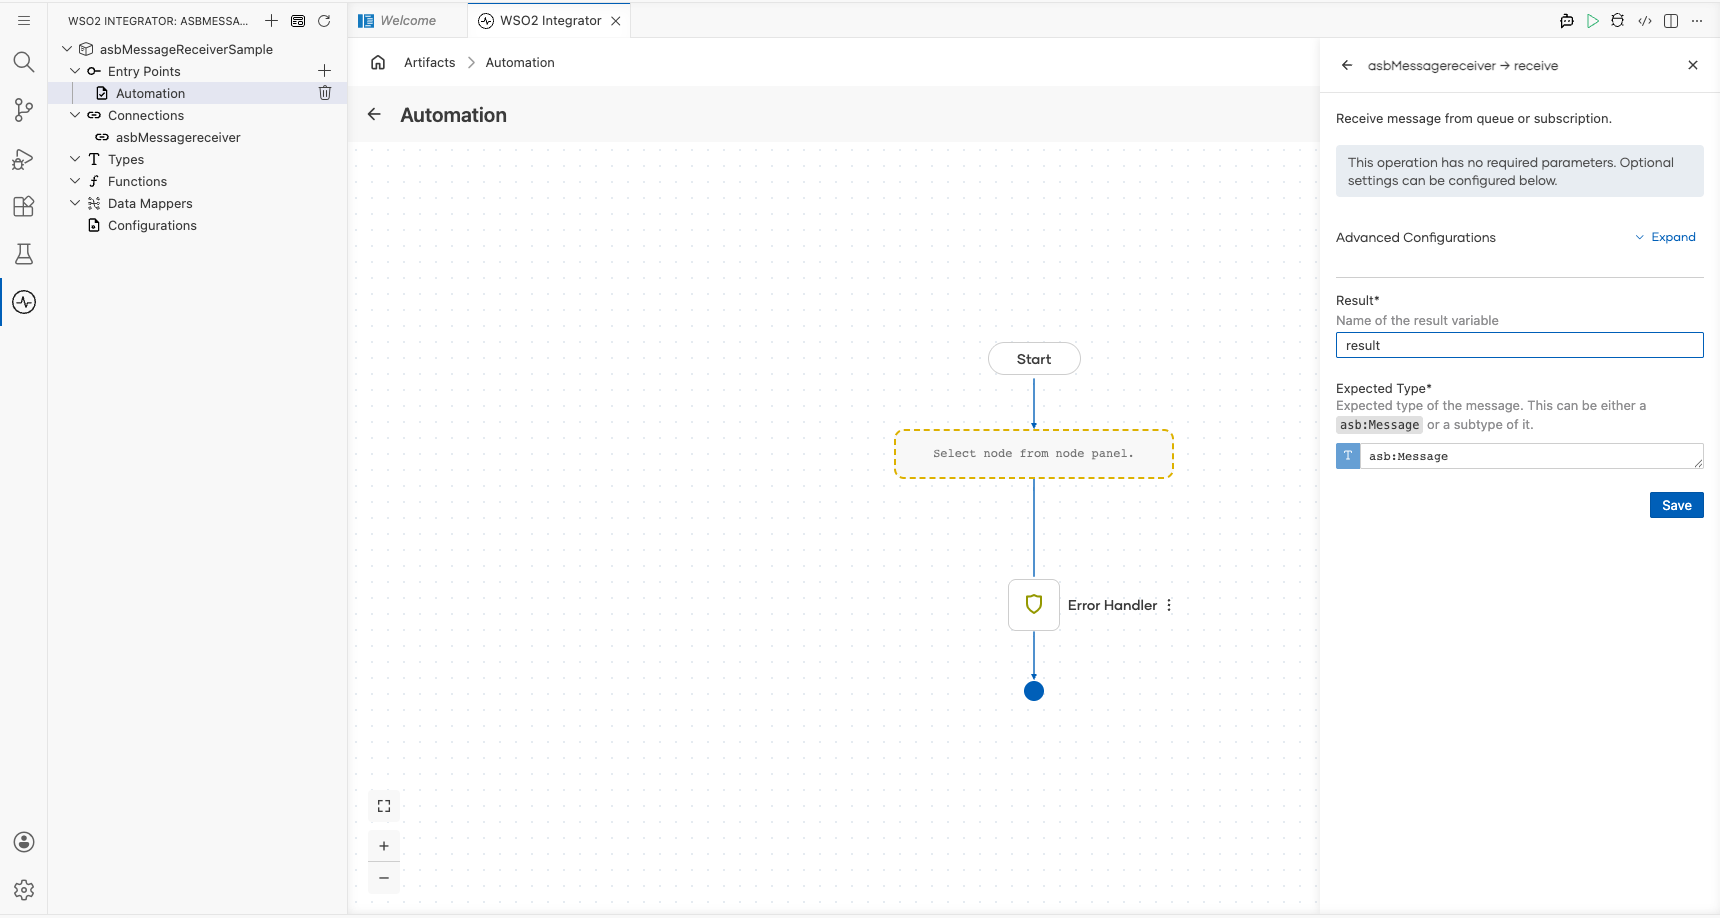Screen dimensions: 1720x918
Task: Click the show overview icon in sidebar header
Action: pos(298,20)
